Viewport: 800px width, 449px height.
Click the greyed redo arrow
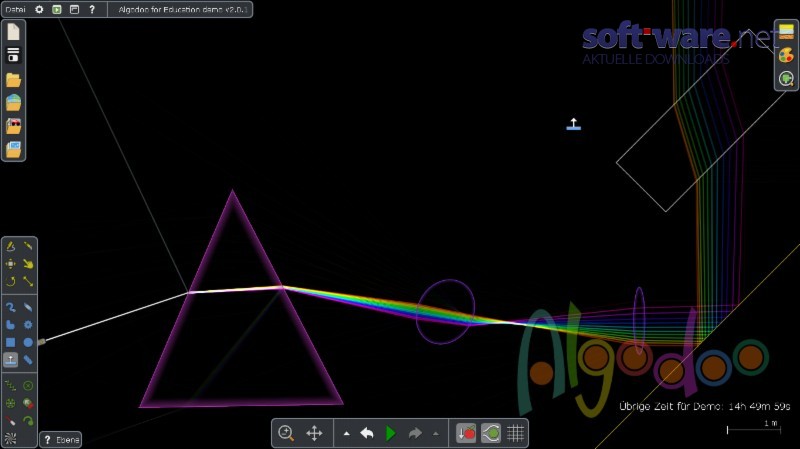pos(415,433)
